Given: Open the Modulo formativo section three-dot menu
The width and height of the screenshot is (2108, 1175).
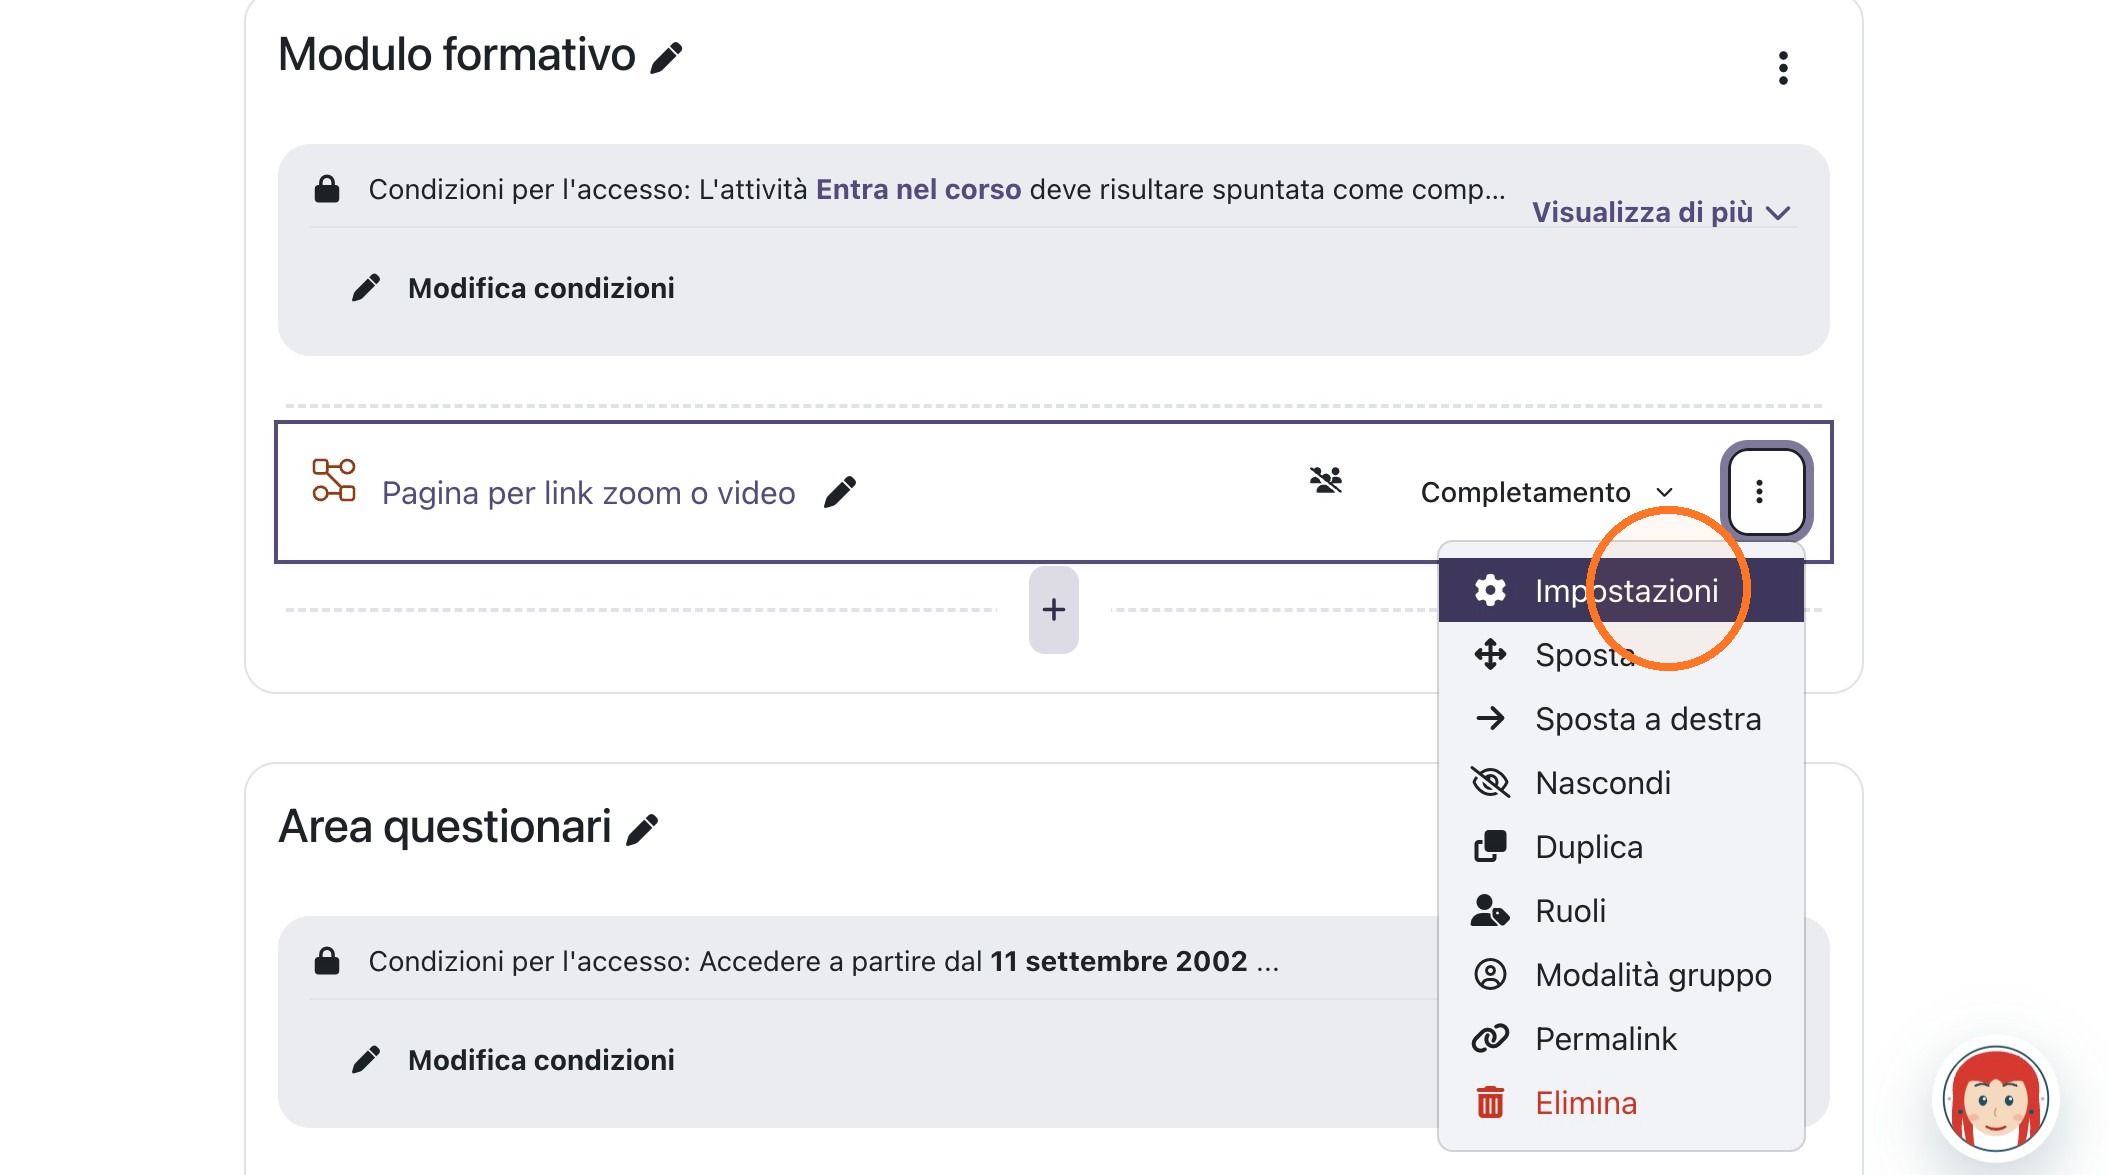Looking at the screenshot, I should click(1783, 68).
